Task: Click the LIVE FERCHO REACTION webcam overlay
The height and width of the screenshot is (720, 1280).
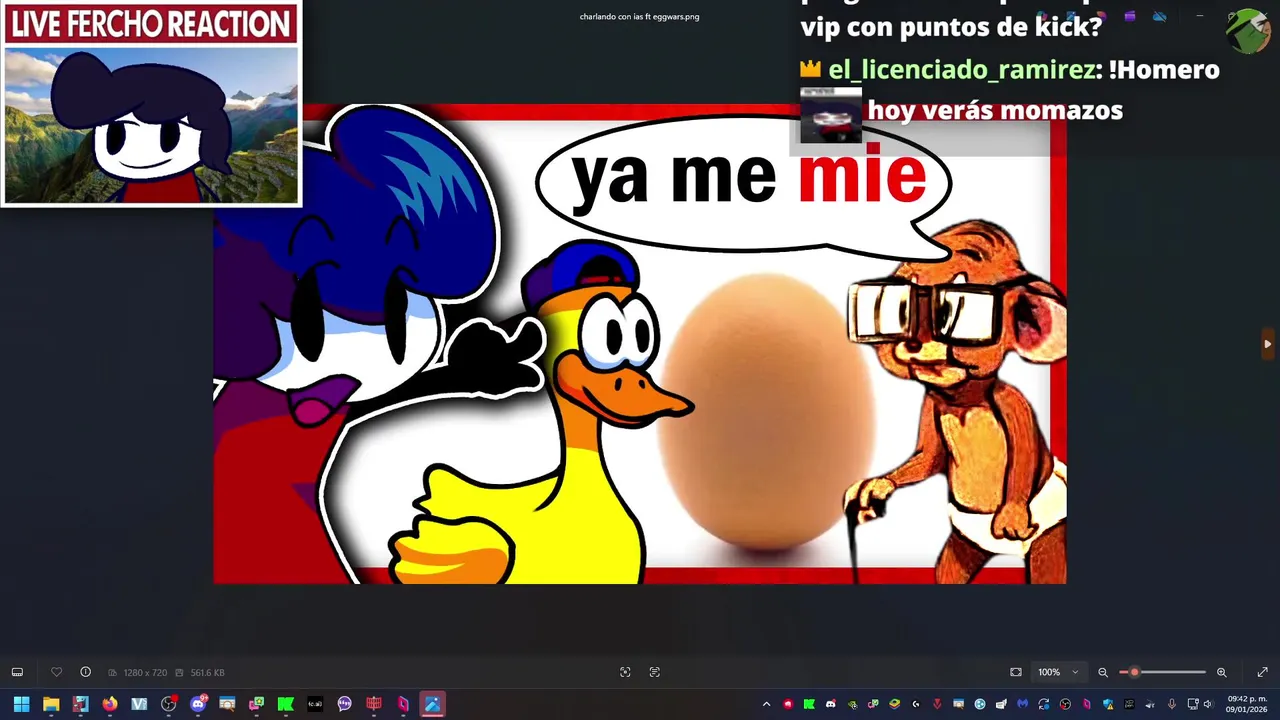Action: pyautogui.click(x=151, y=104)
